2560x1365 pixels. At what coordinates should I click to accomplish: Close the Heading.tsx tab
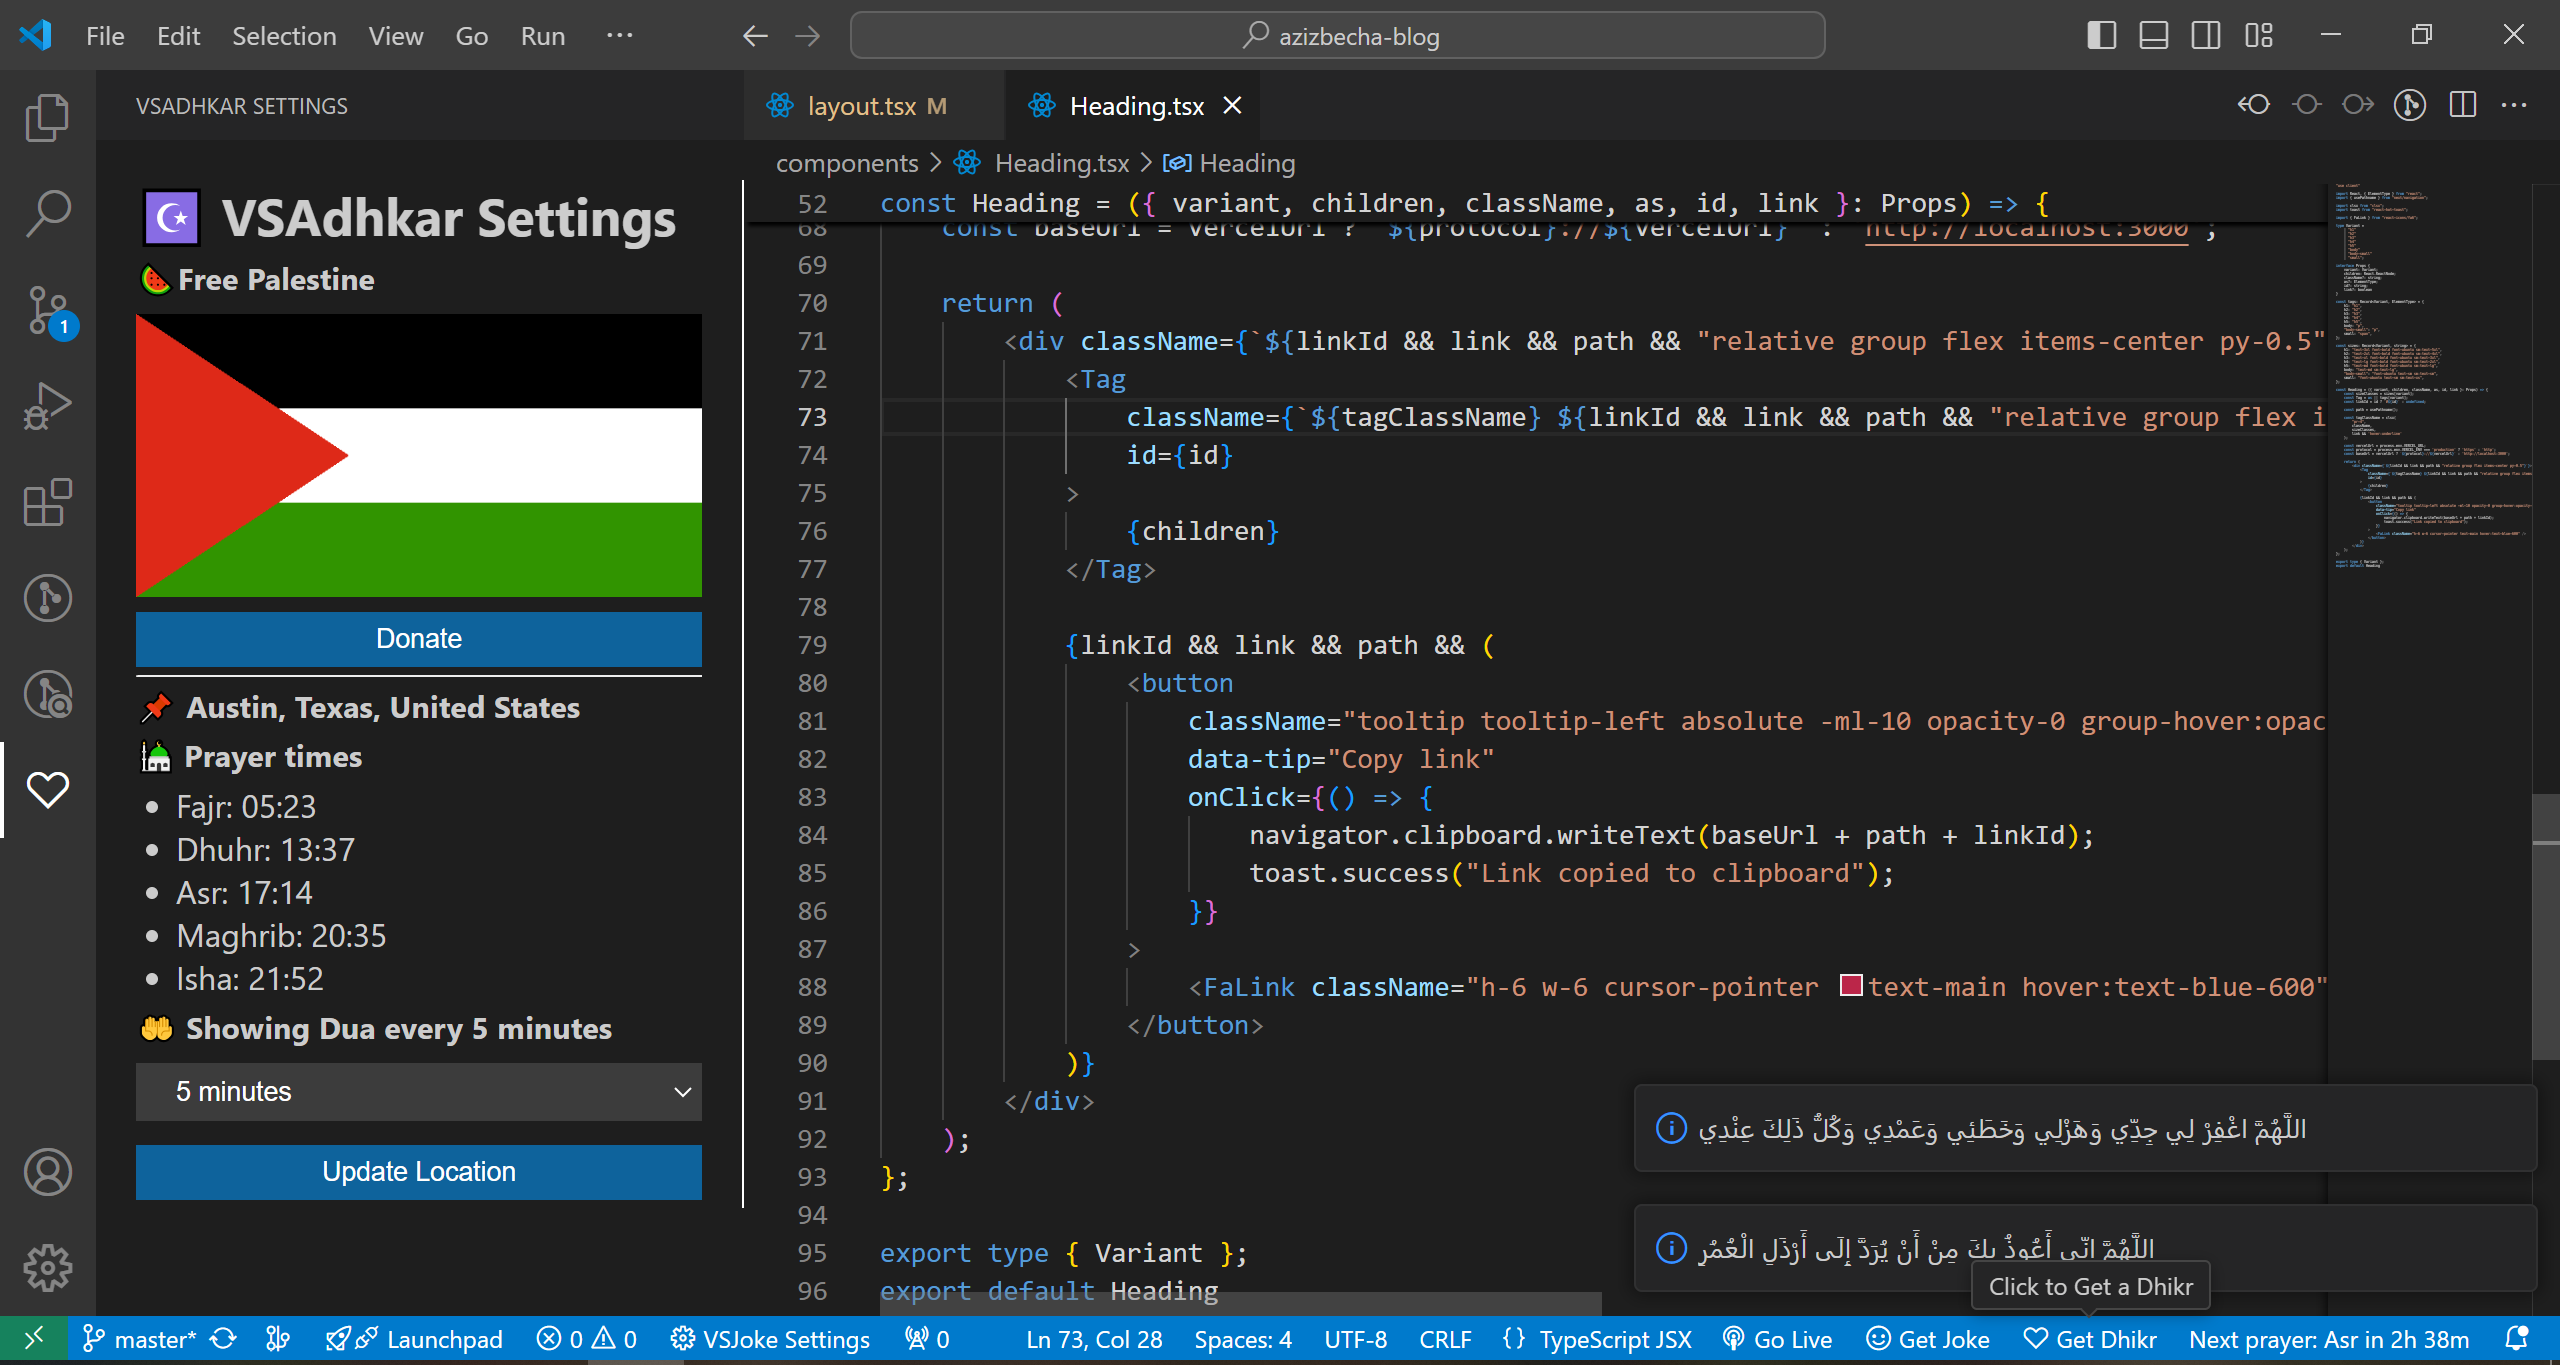tap(1233, 105)
